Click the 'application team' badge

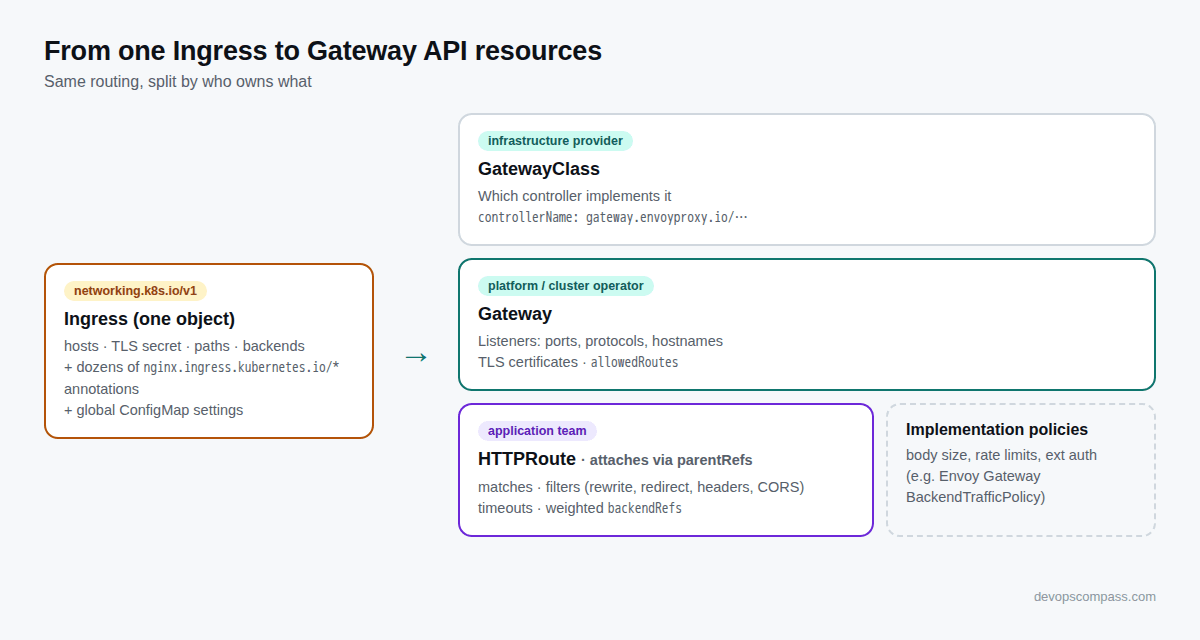coord(537,431)
